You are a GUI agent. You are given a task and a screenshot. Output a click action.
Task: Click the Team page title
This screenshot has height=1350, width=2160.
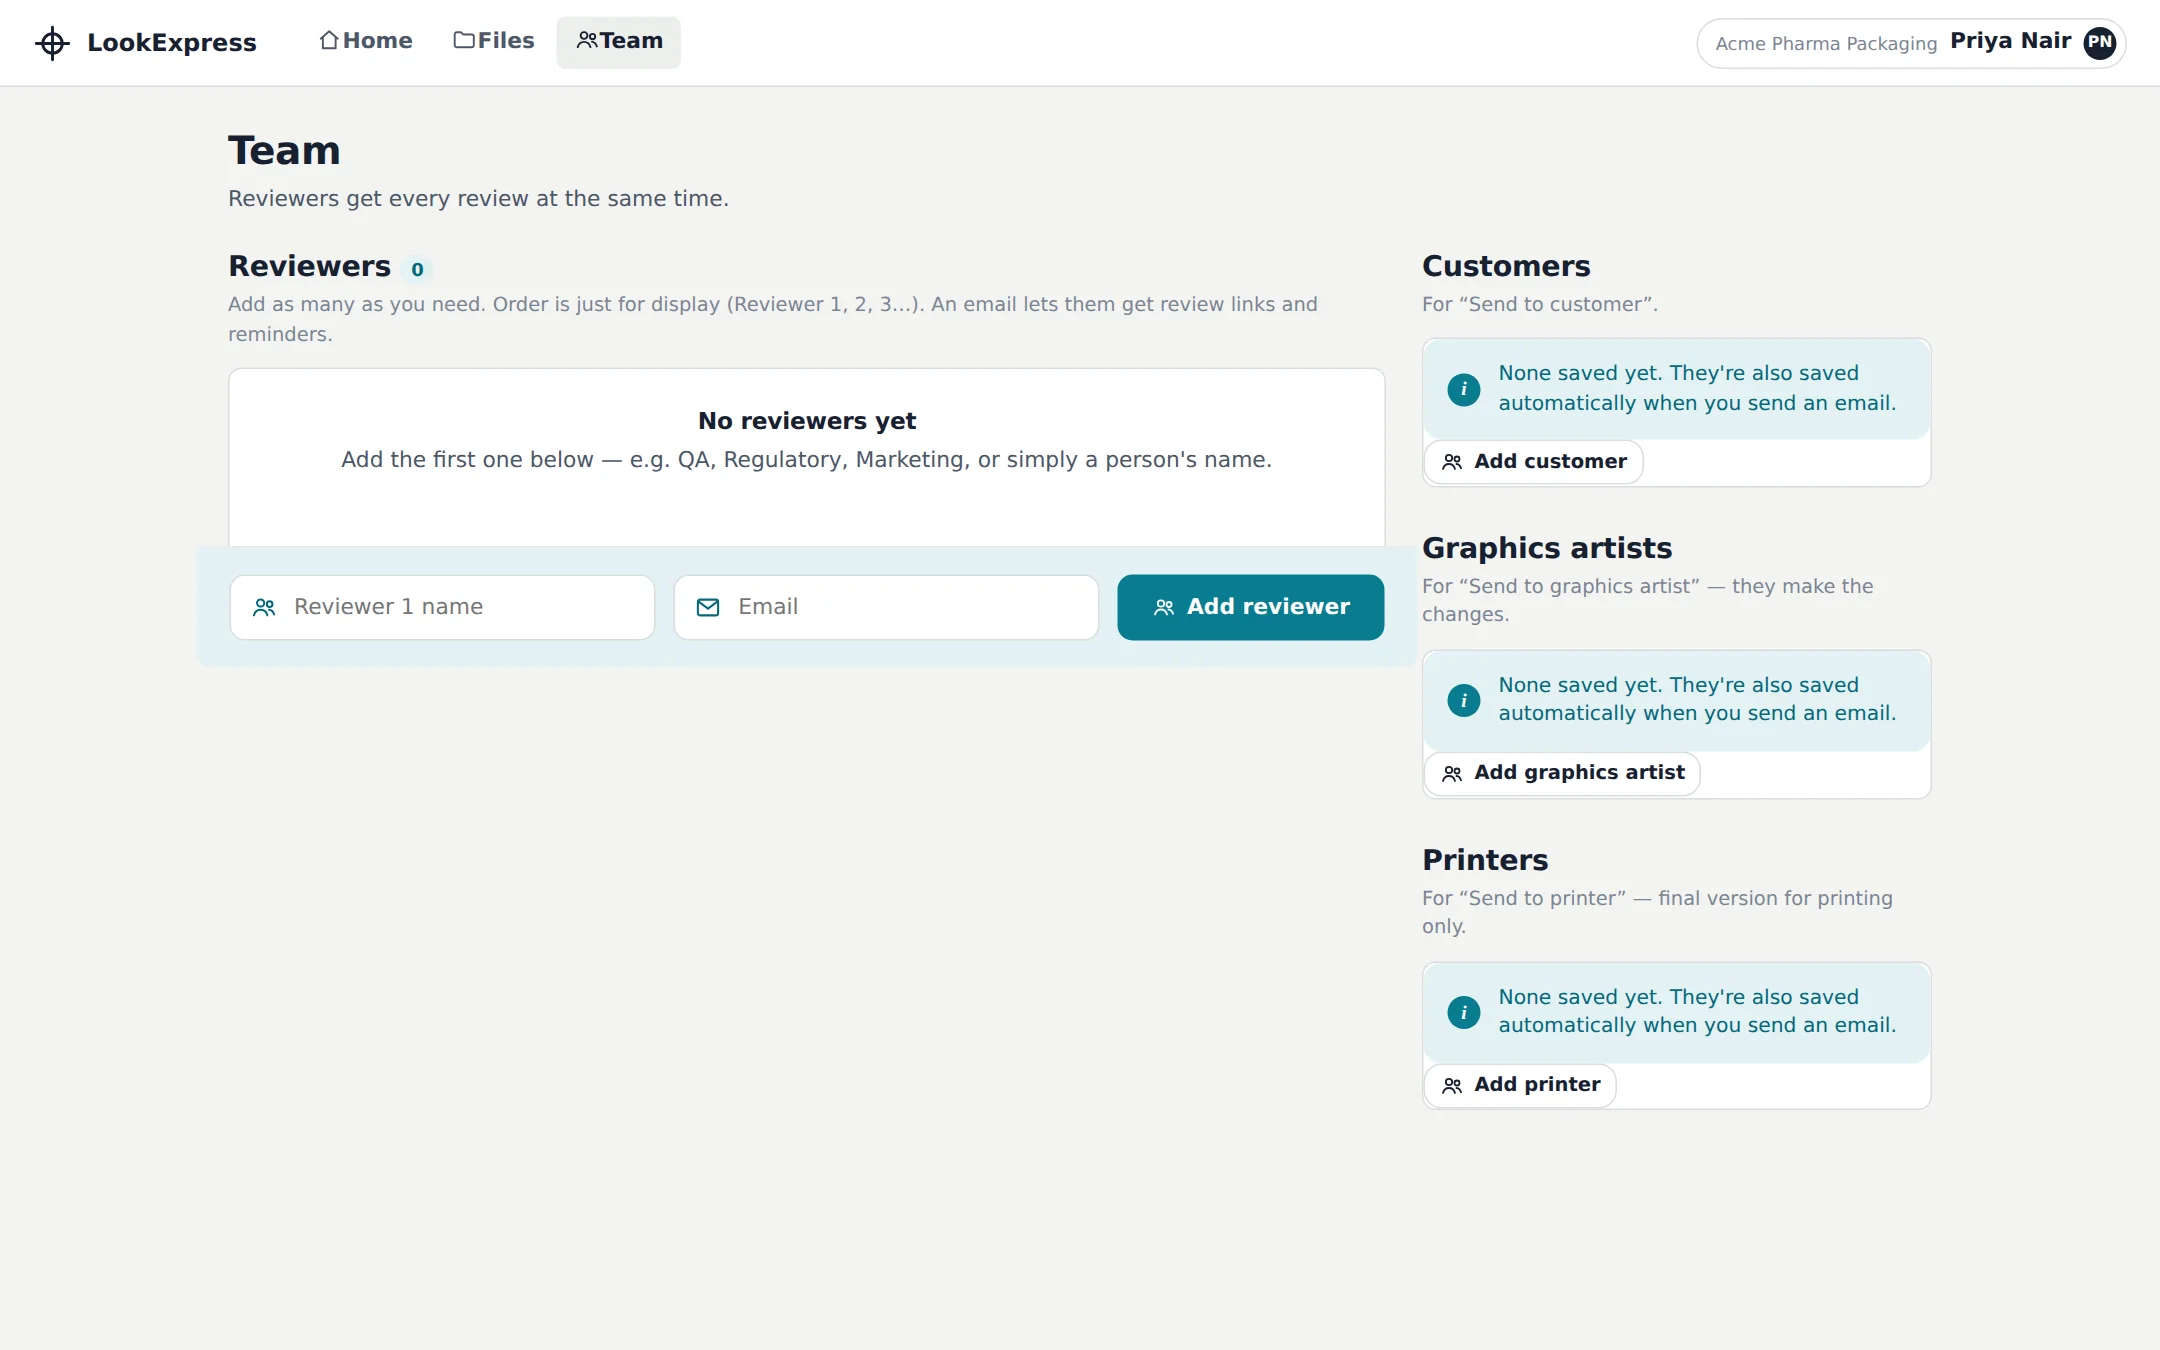pos(285,151)
